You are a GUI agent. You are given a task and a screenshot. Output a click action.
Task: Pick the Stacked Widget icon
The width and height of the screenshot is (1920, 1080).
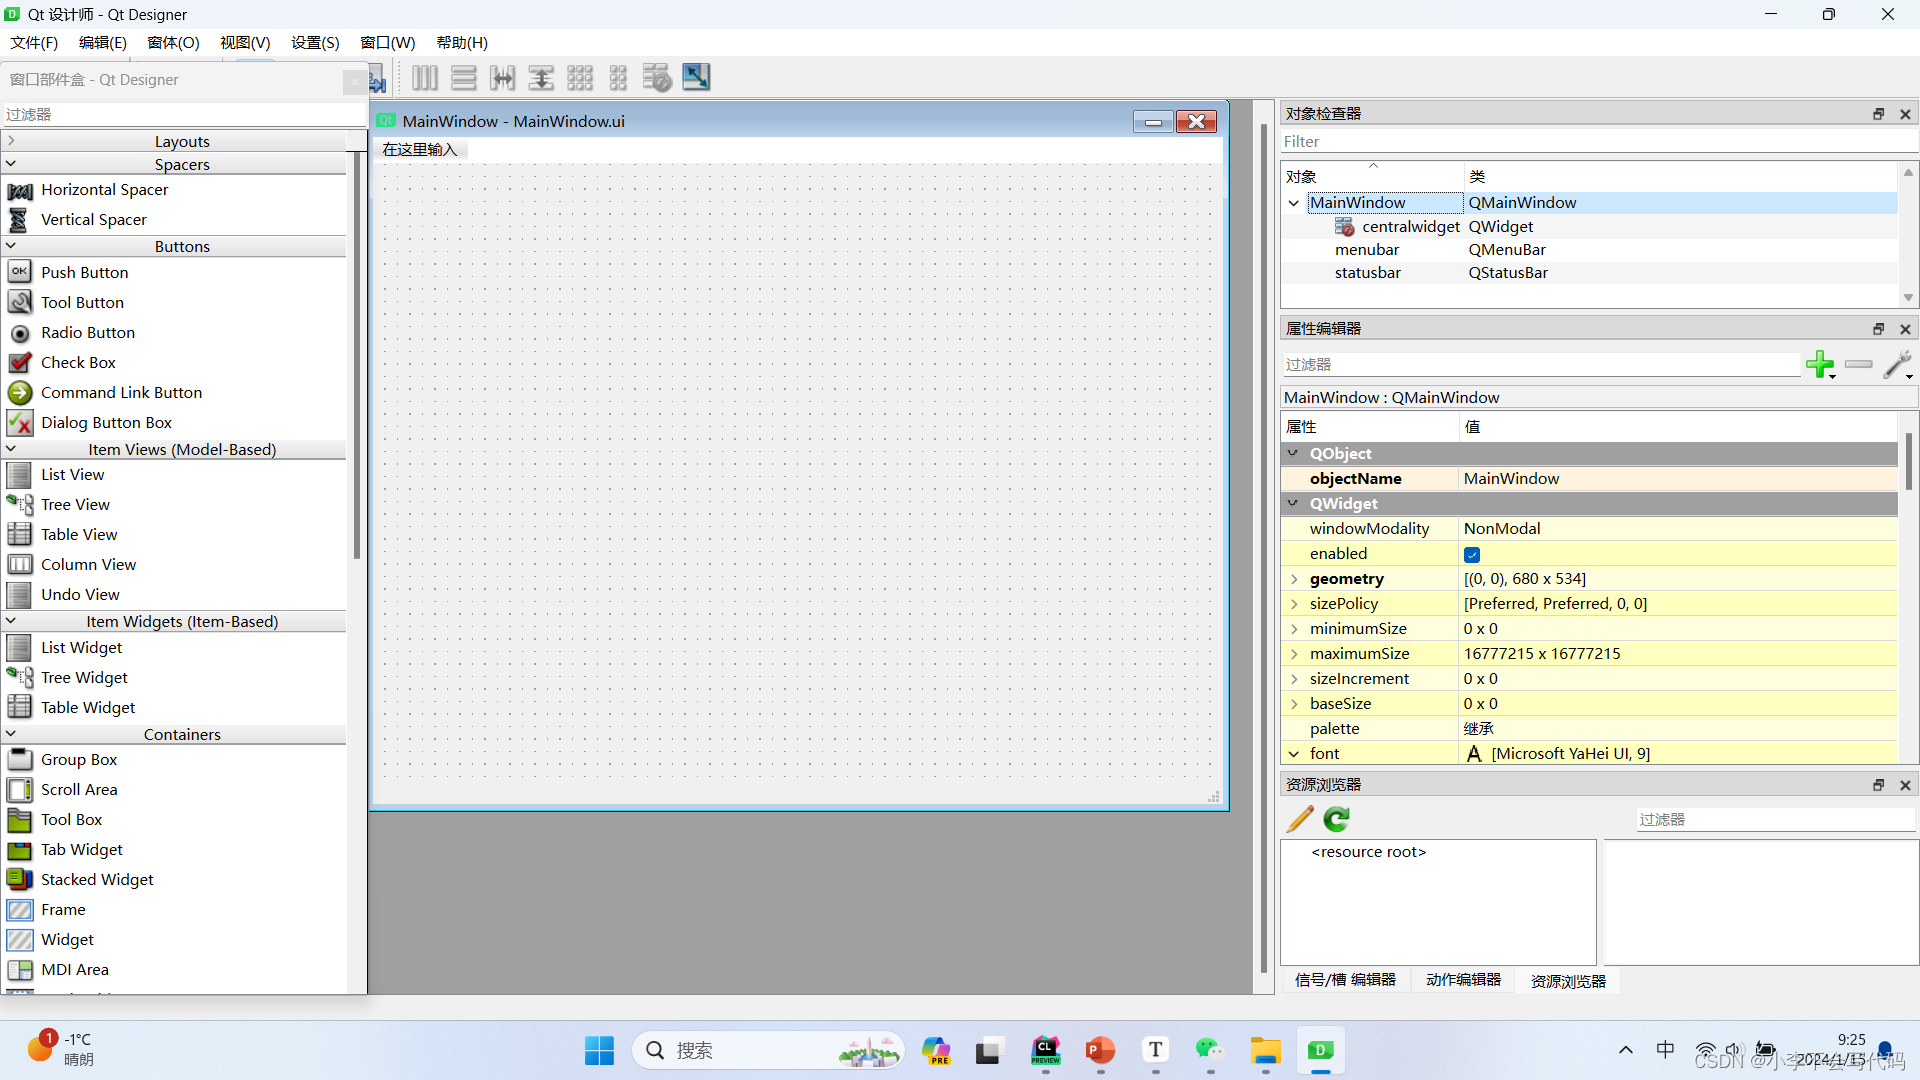[x=20, y=880]
